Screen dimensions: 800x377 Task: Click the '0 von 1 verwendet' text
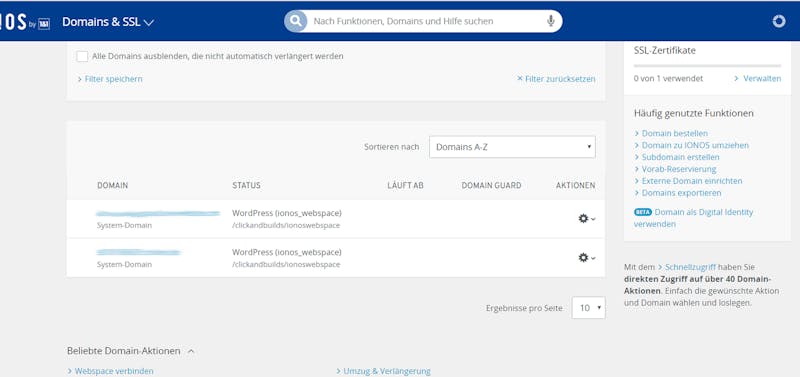point(668,79)
